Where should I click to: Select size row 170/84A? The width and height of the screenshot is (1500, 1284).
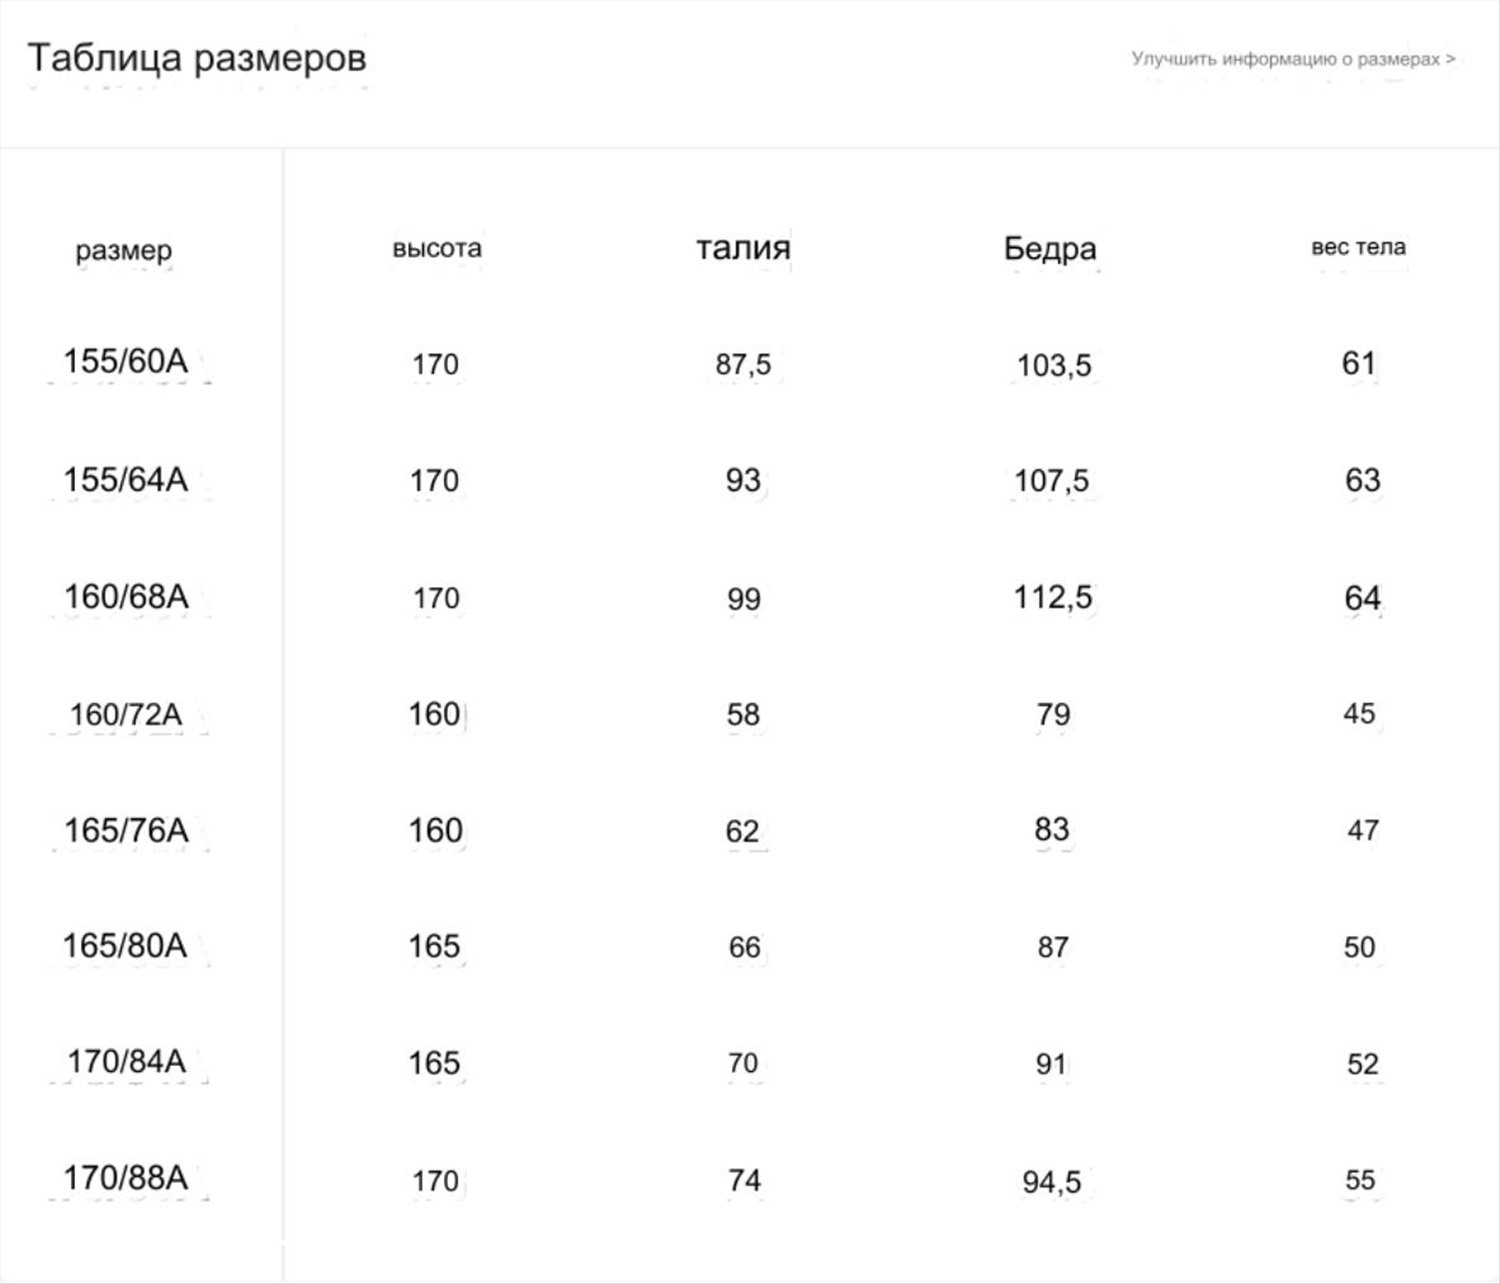[x=126, y=1061]
